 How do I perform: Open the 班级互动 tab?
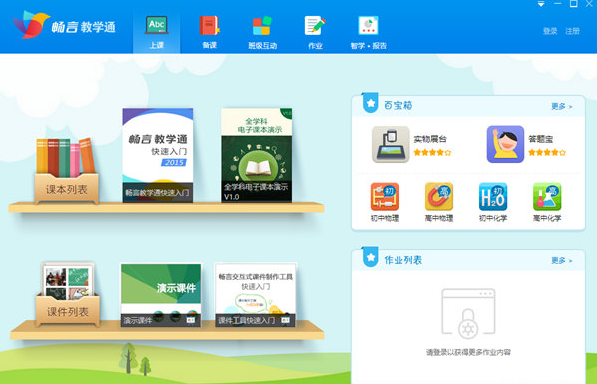click(x=262, y=33)
